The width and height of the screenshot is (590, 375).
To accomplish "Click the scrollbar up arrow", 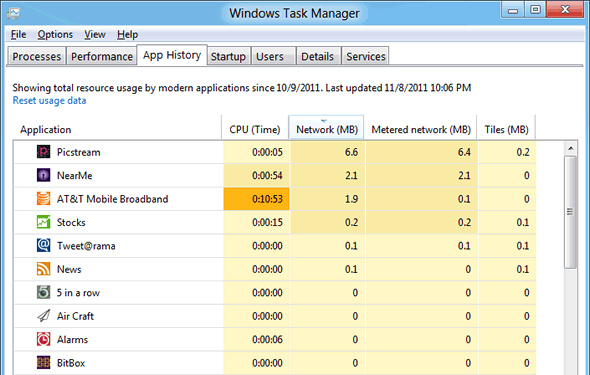I will [x=571, y=148].
